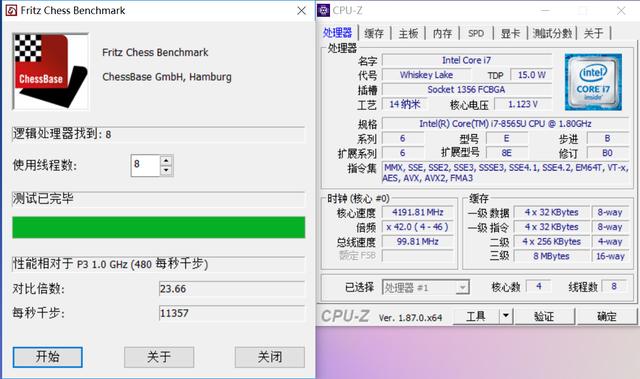This screenshot has width=640, height=379.
Task: Click the L3 associativity value 16-way
Action: tap(610, 256)
